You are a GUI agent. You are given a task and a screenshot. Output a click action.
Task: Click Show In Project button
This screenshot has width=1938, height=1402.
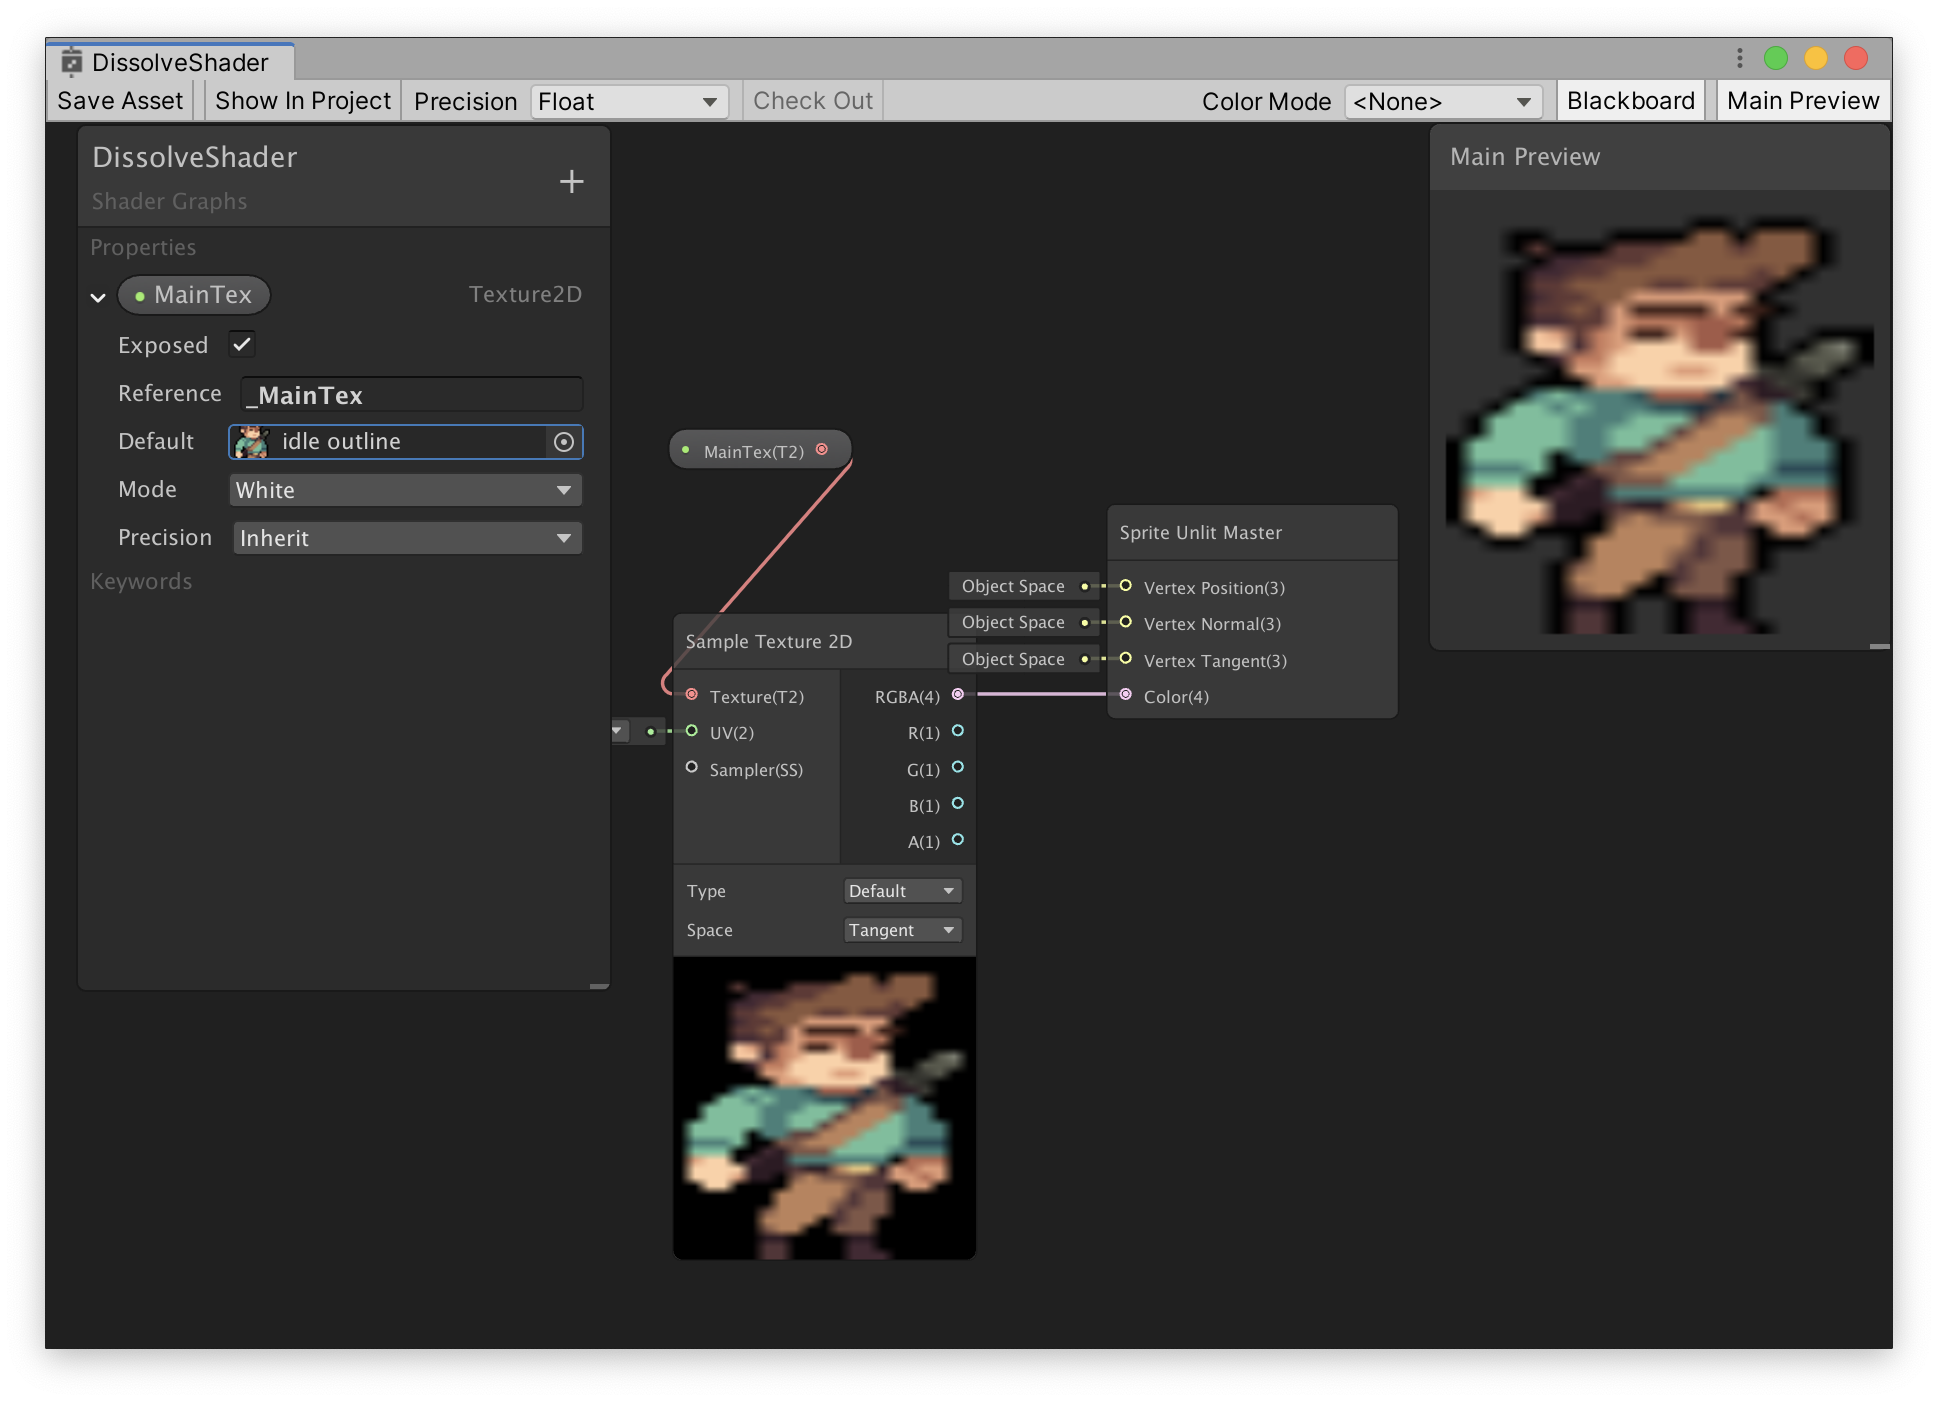[303, 101]
